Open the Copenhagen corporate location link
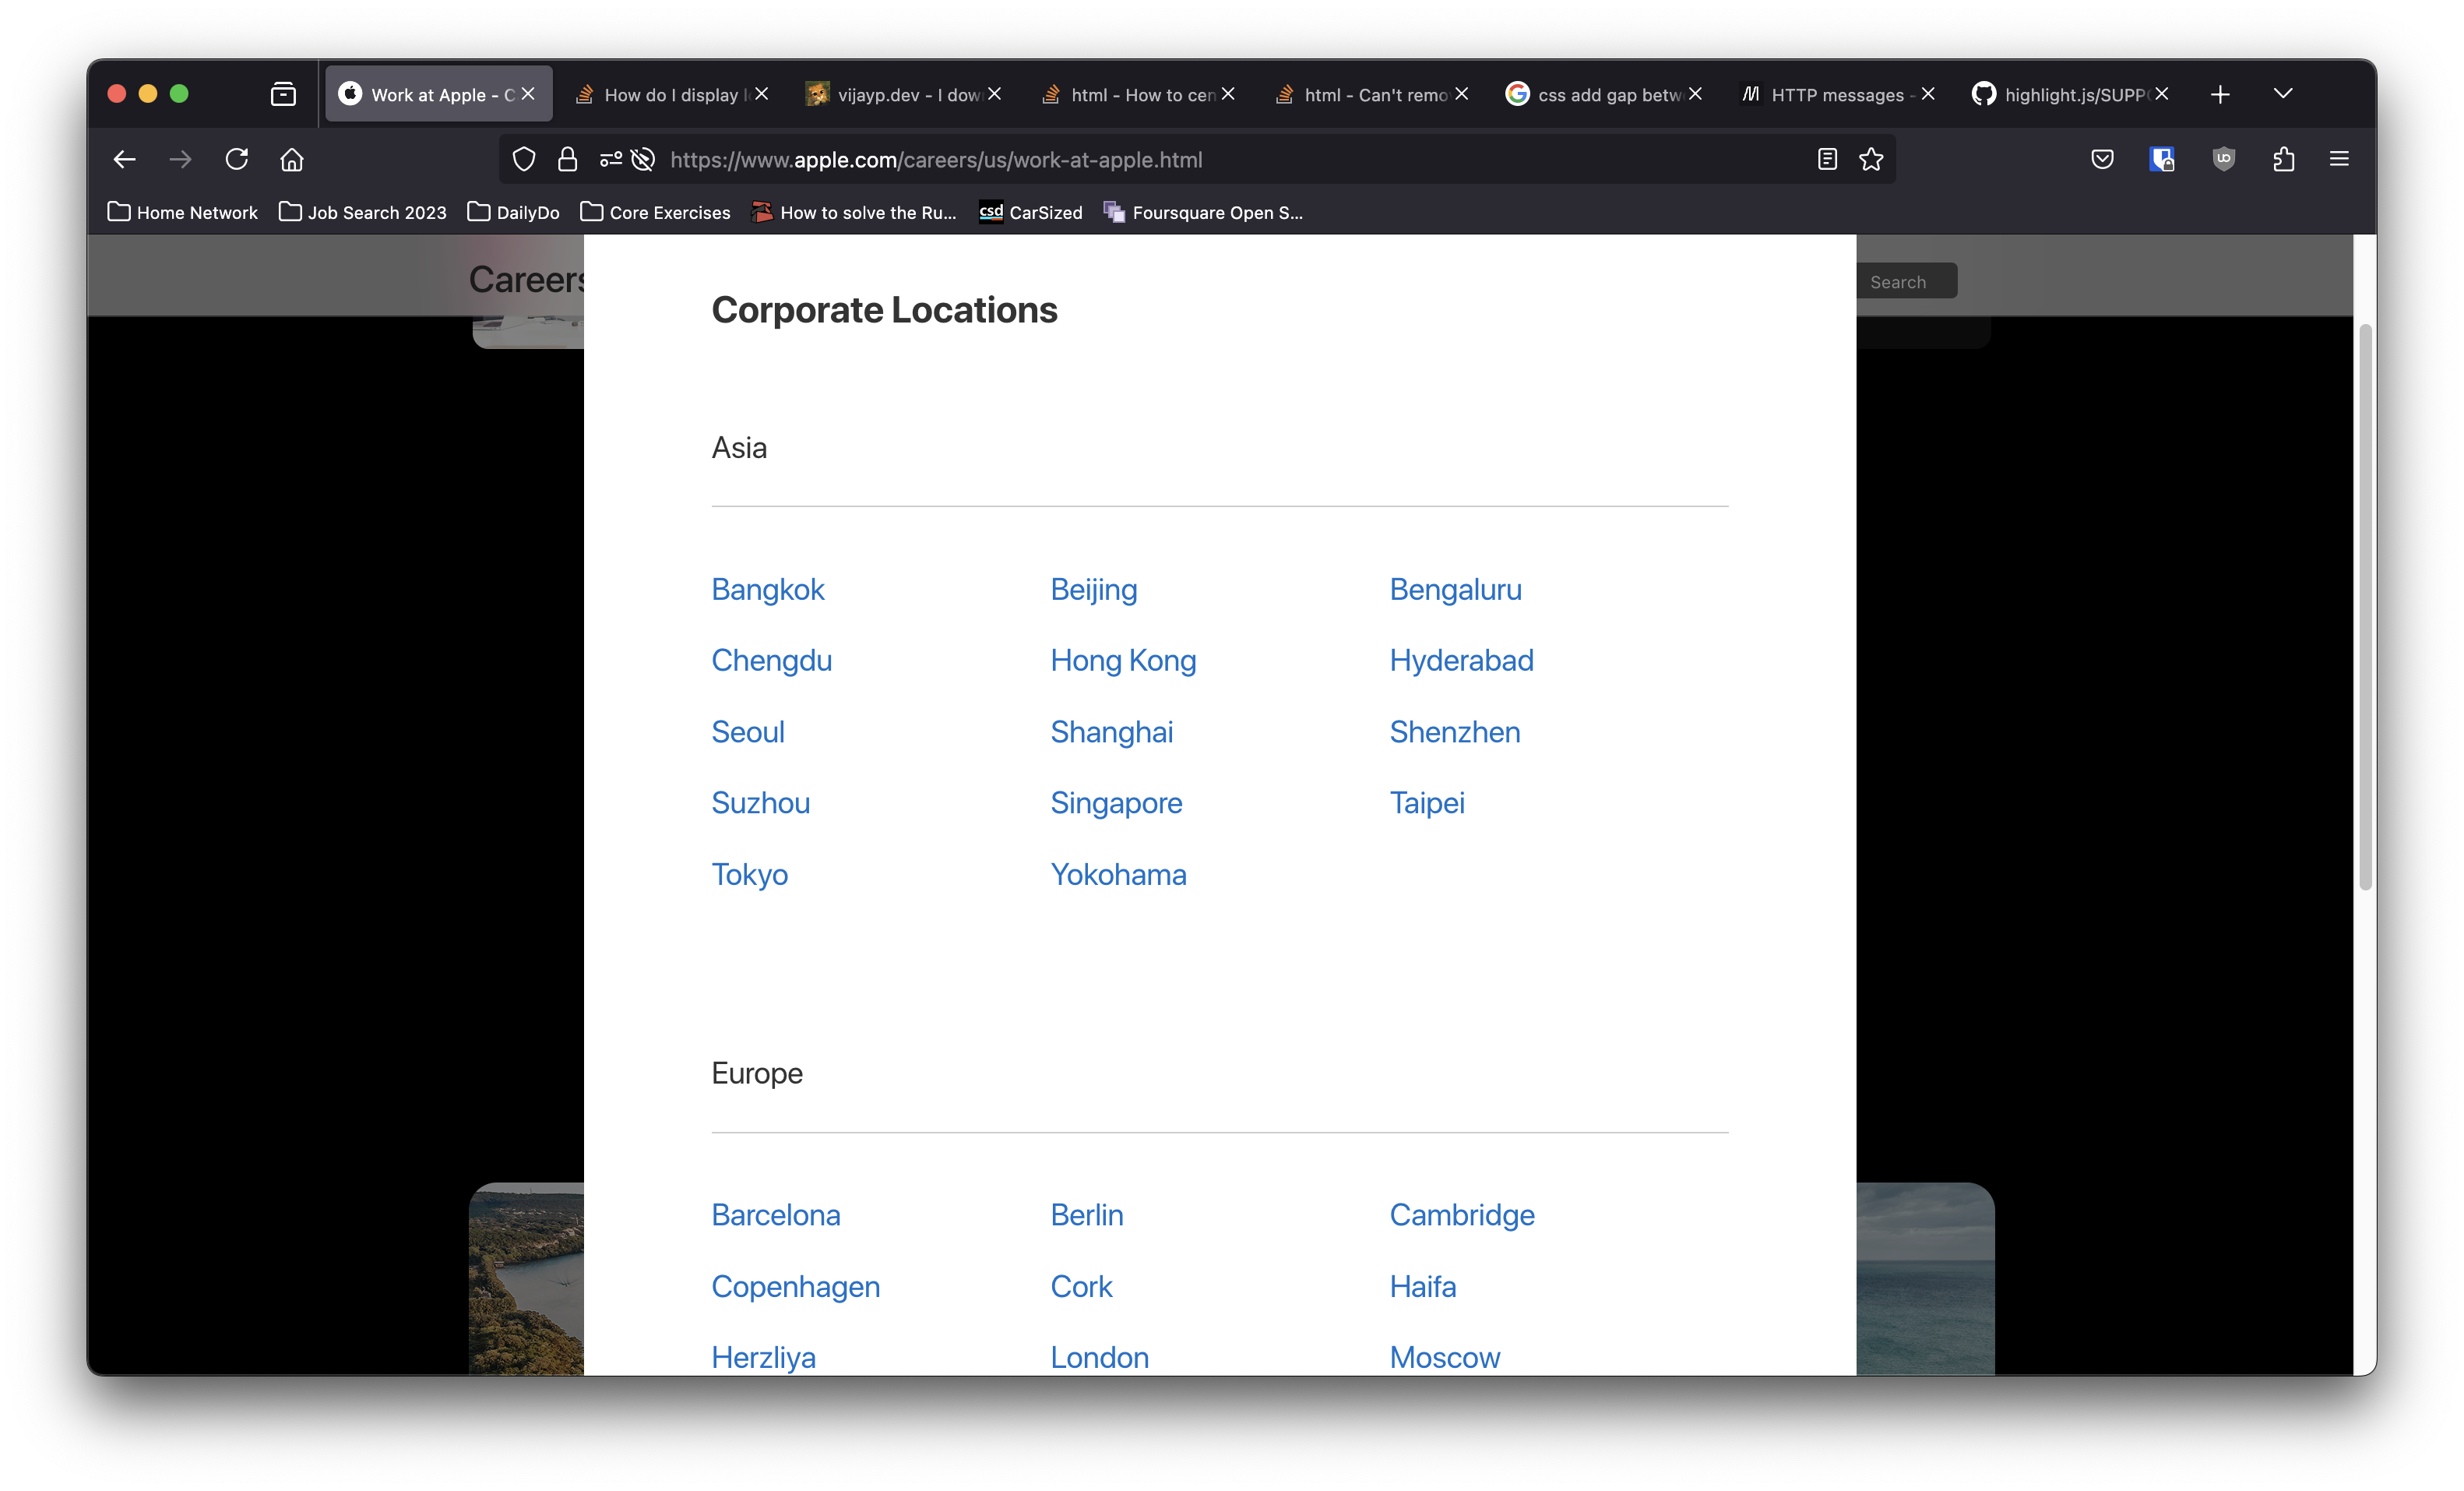 tap(795, 1287)
